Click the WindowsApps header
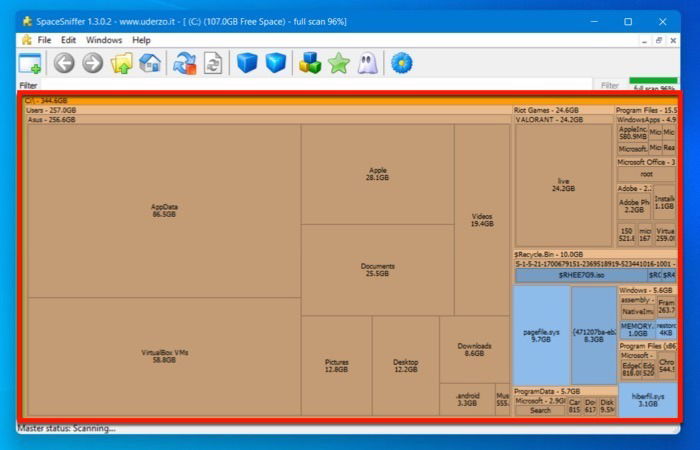Screen dimensions: 700x450 (646, 120)
